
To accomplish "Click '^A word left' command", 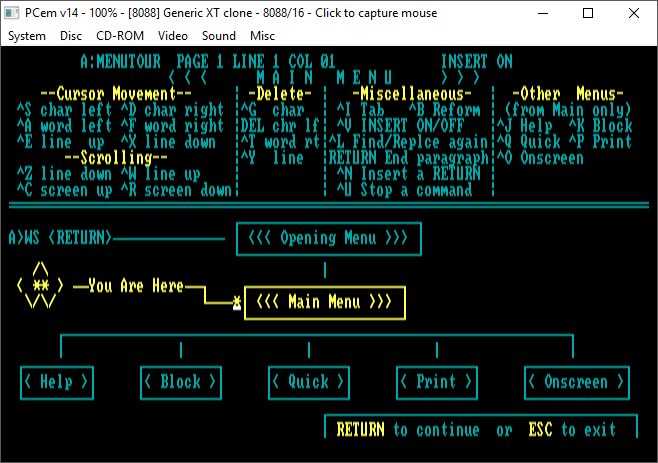I will [x=64, y=126].
